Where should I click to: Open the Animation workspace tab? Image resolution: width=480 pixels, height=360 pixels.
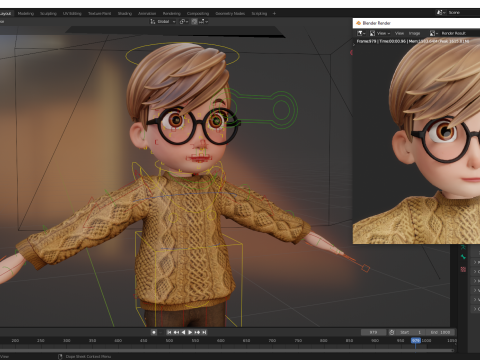pos(147,13)
